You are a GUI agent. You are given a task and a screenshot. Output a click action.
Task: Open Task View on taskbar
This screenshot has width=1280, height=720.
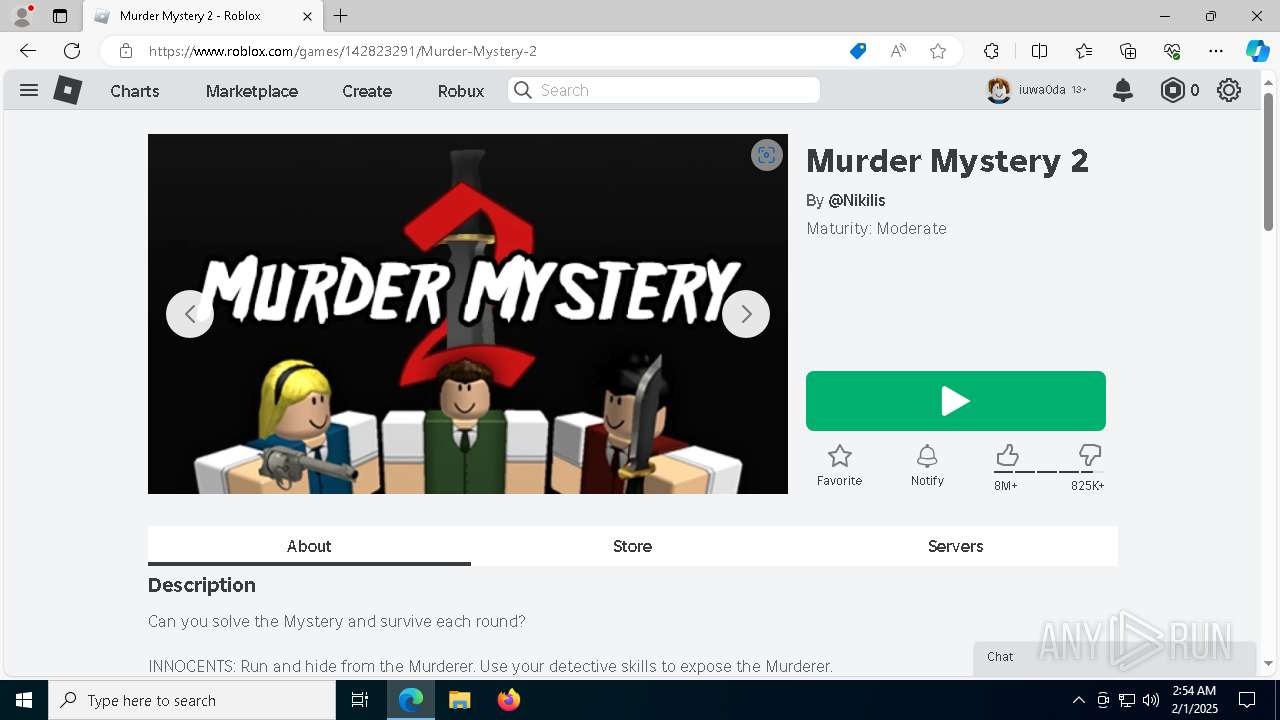pyautogui.click(x=360, y=700)
